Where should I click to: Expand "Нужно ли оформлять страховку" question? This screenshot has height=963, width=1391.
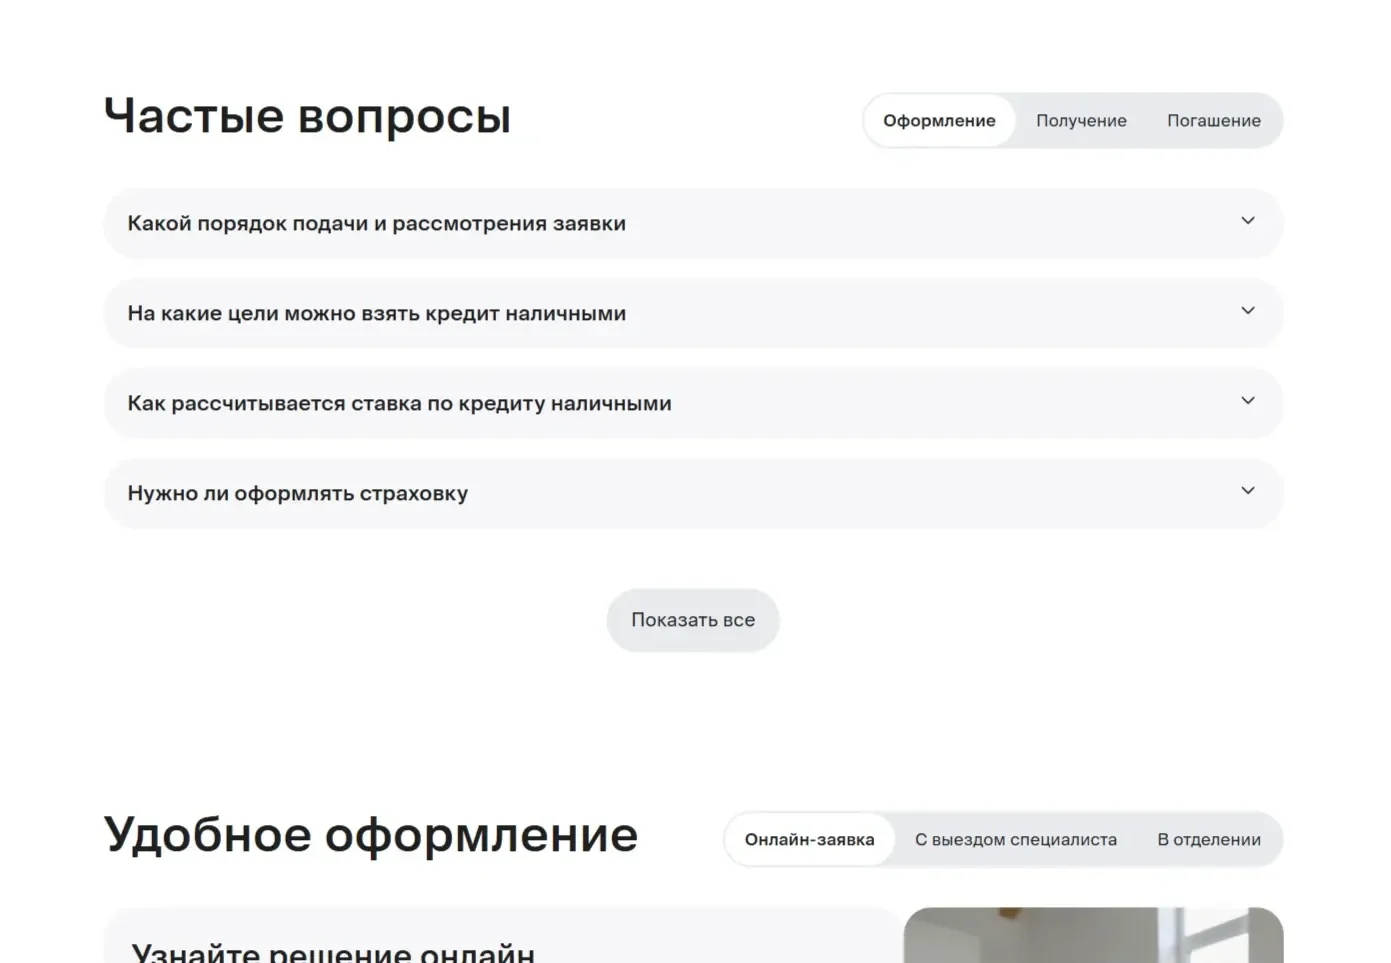click(693, 493)
